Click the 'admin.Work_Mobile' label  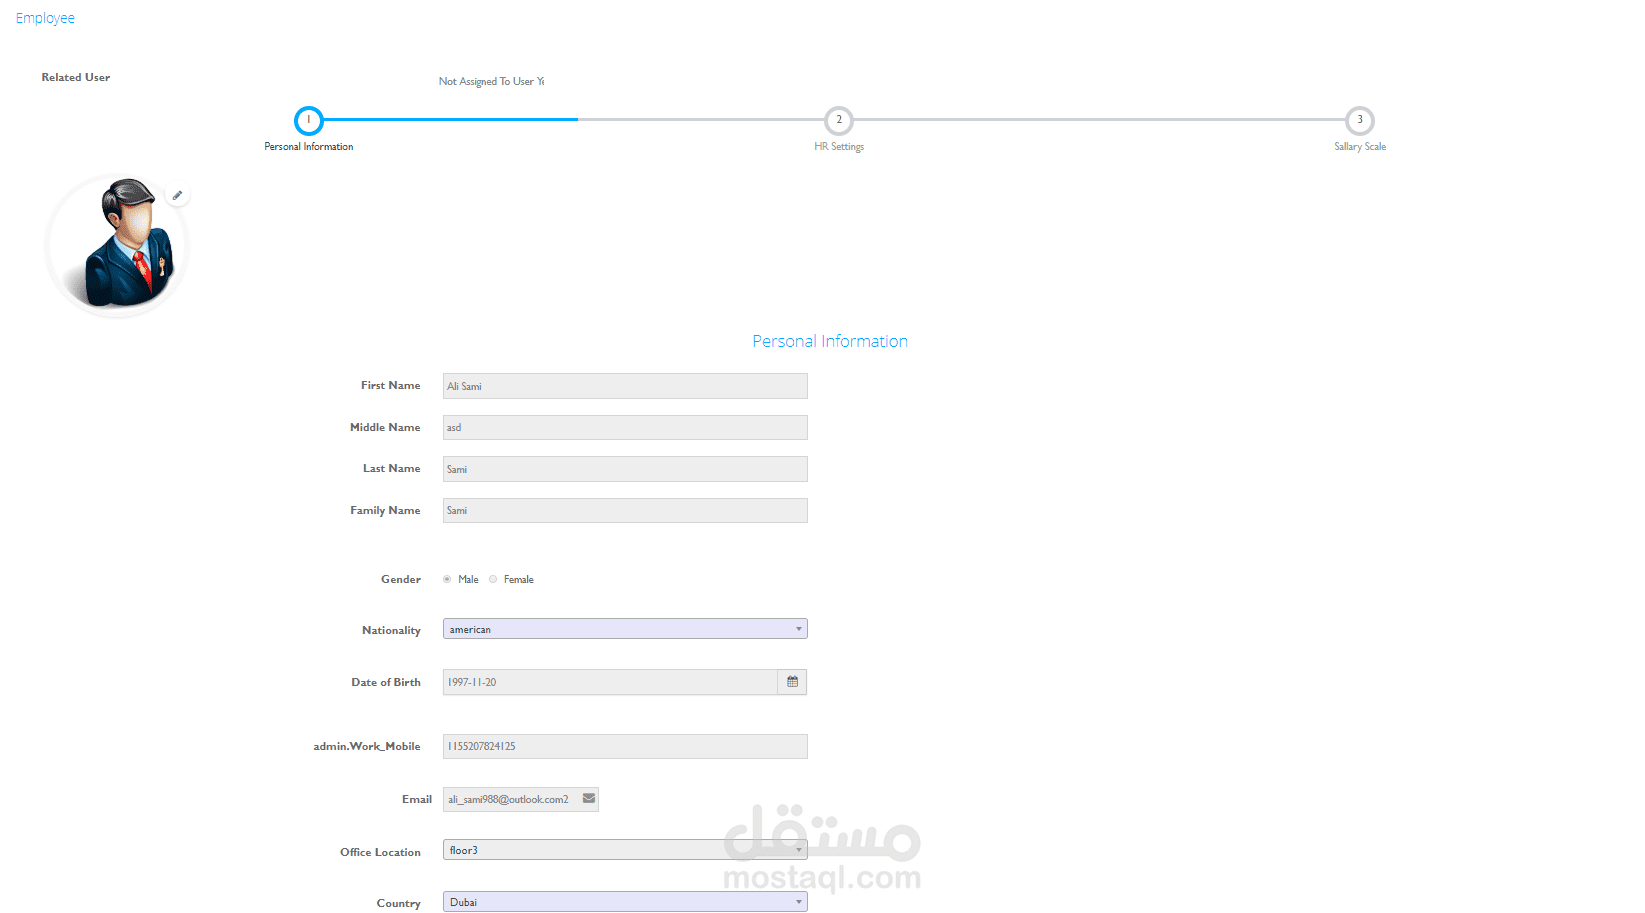(x=367, y=746)
